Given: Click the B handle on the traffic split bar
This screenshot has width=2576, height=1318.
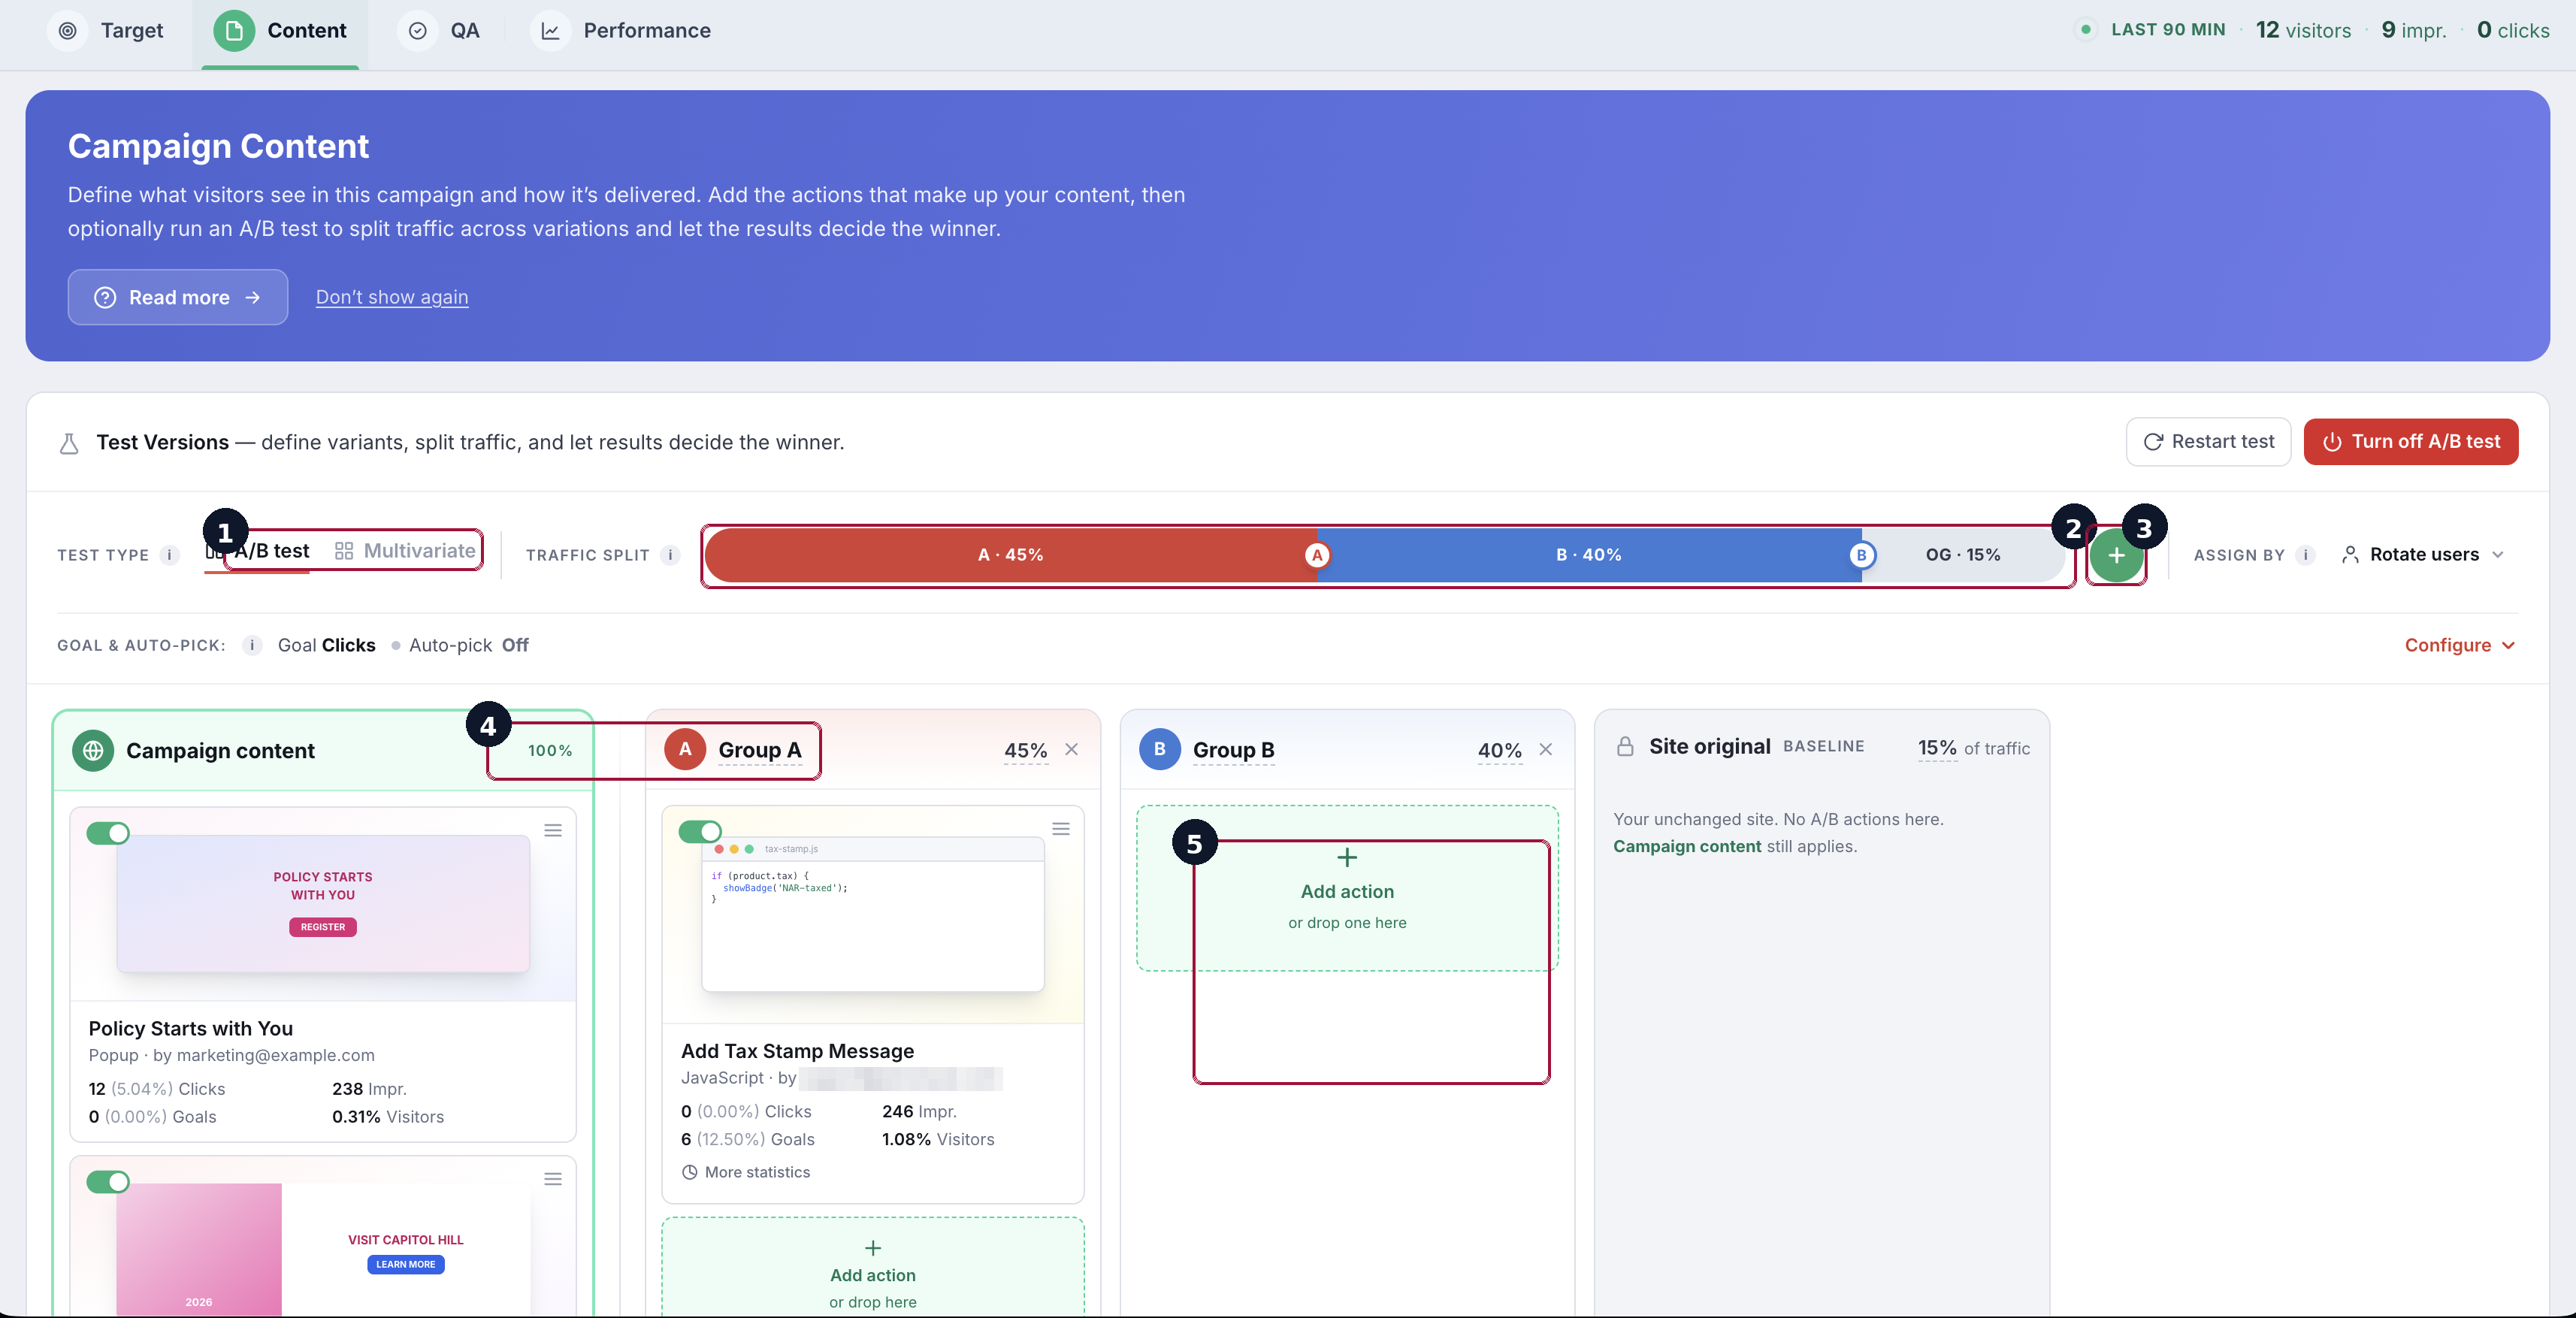Looking at the screenshot, I should 1861,555.
